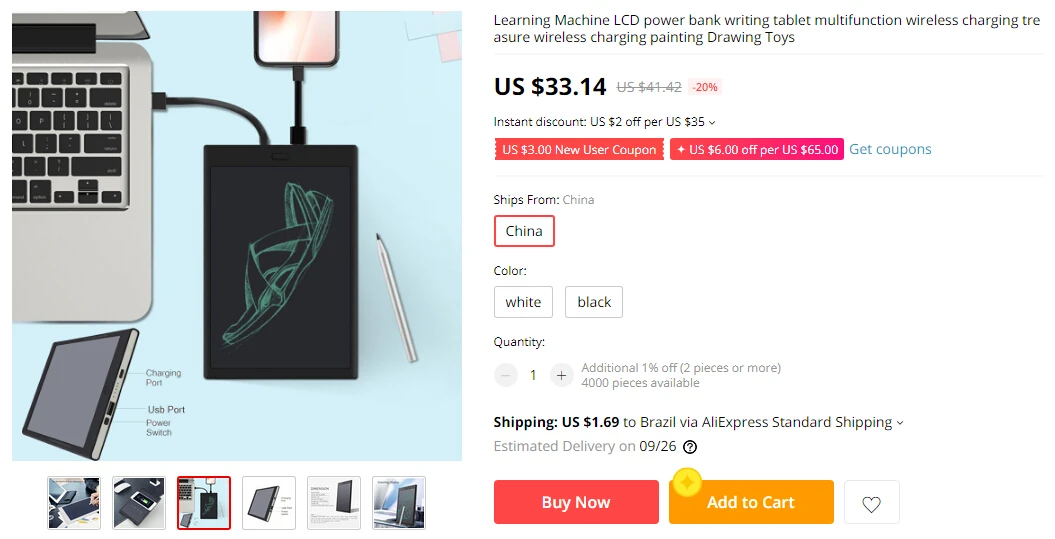The width and height of the screenshot is (1055, 539).
Task: Open estimated delivery help question mark
Action: point(690,447)
